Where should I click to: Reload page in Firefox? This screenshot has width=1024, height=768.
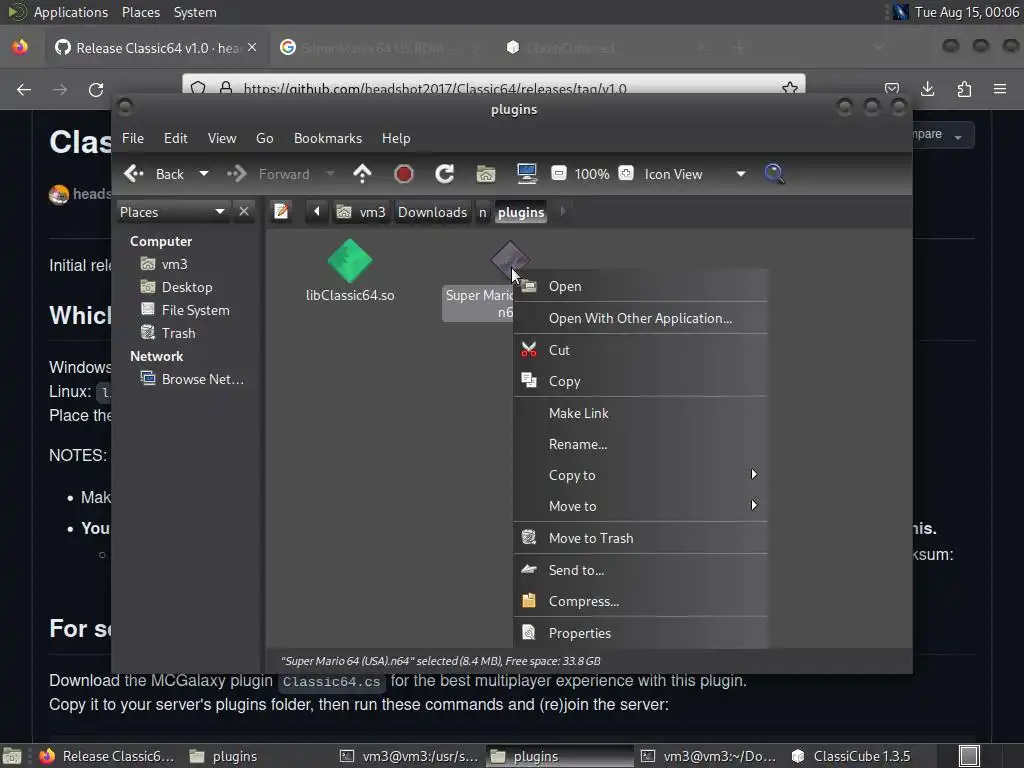[96, 89]
